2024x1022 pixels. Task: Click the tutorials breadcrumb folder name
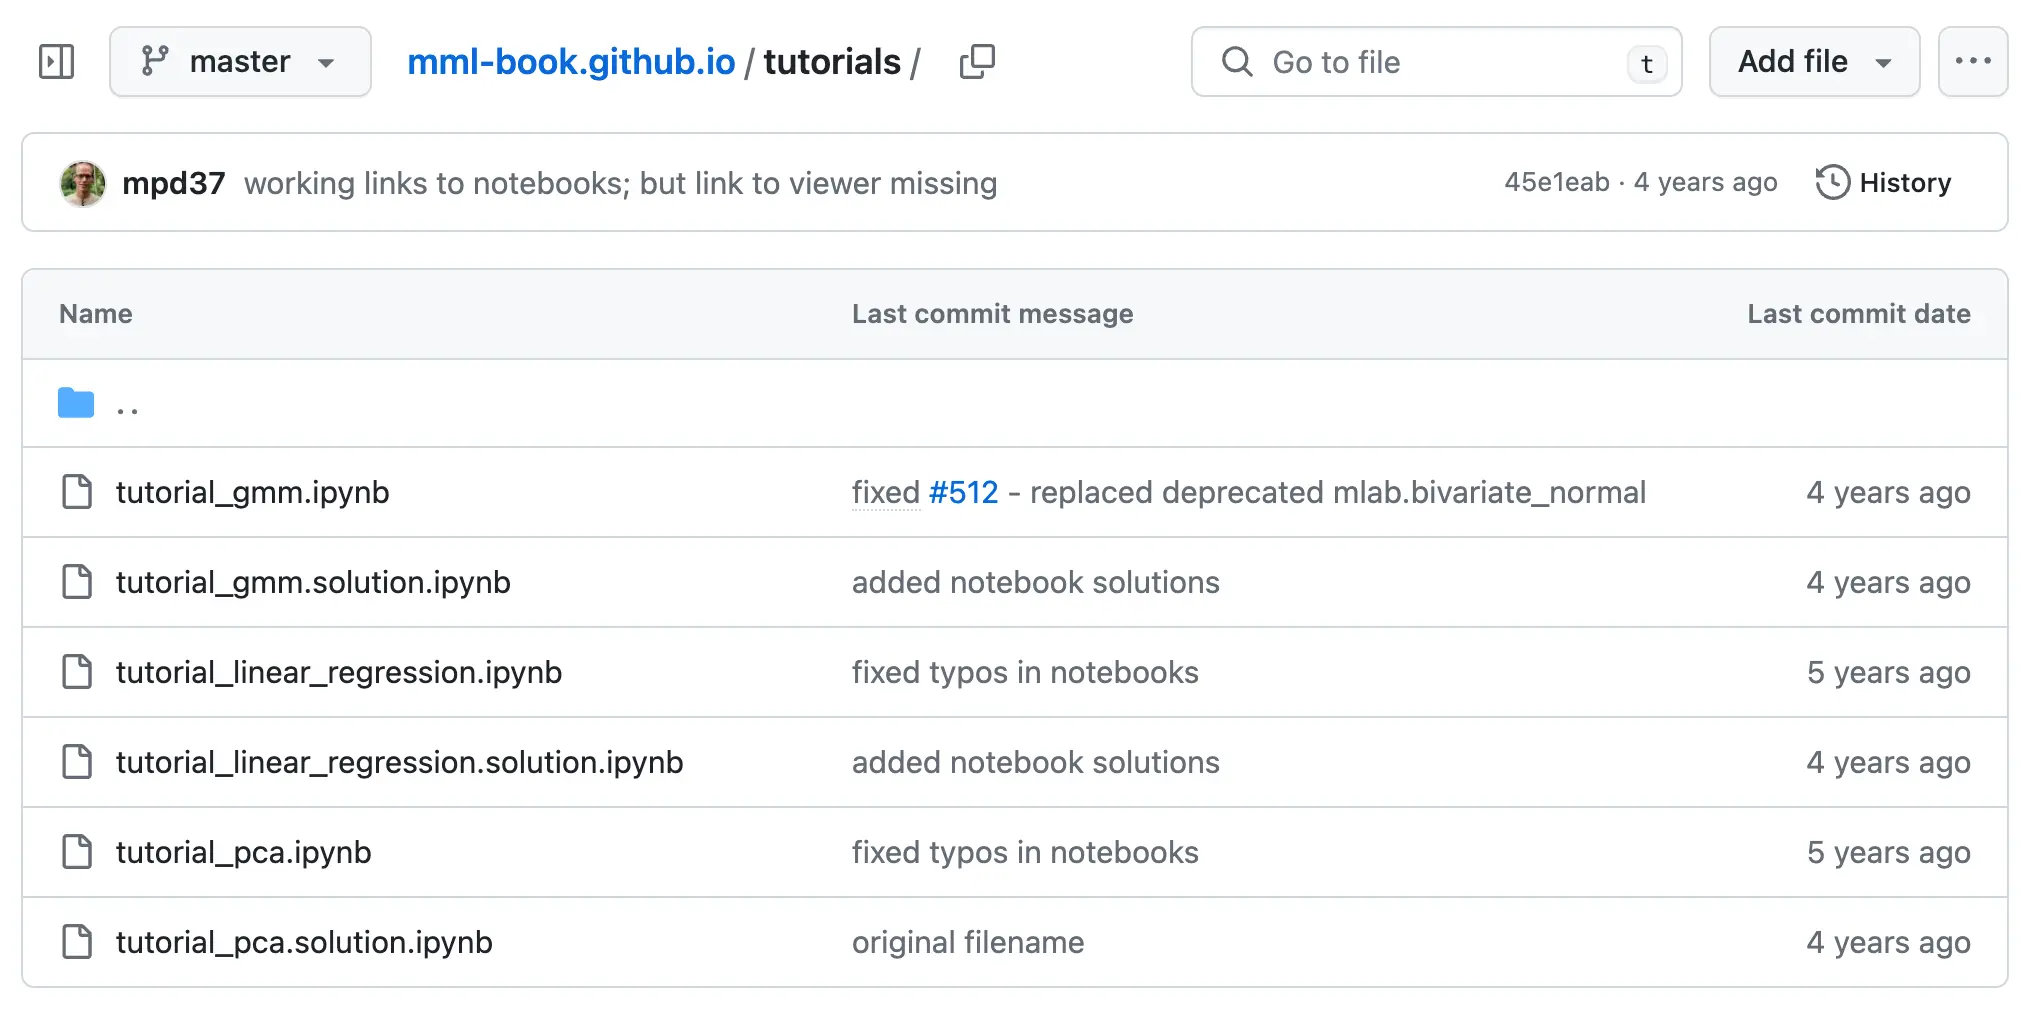tap(832, 62)
